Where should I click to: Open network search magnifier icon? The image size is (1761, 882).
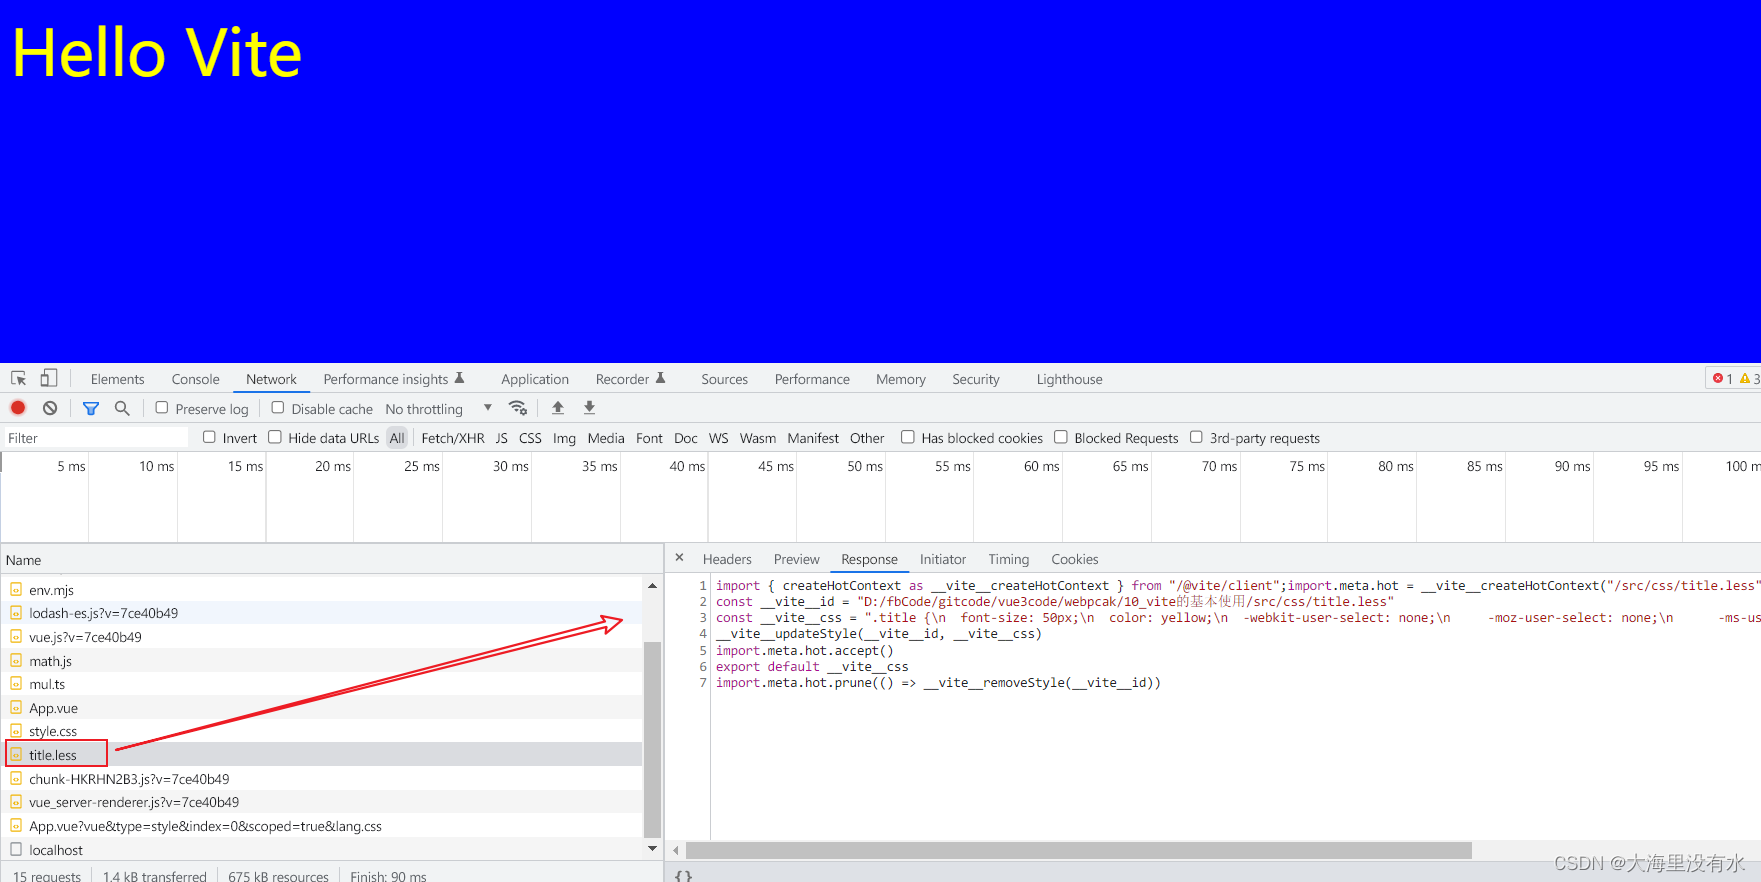(122, 408)
